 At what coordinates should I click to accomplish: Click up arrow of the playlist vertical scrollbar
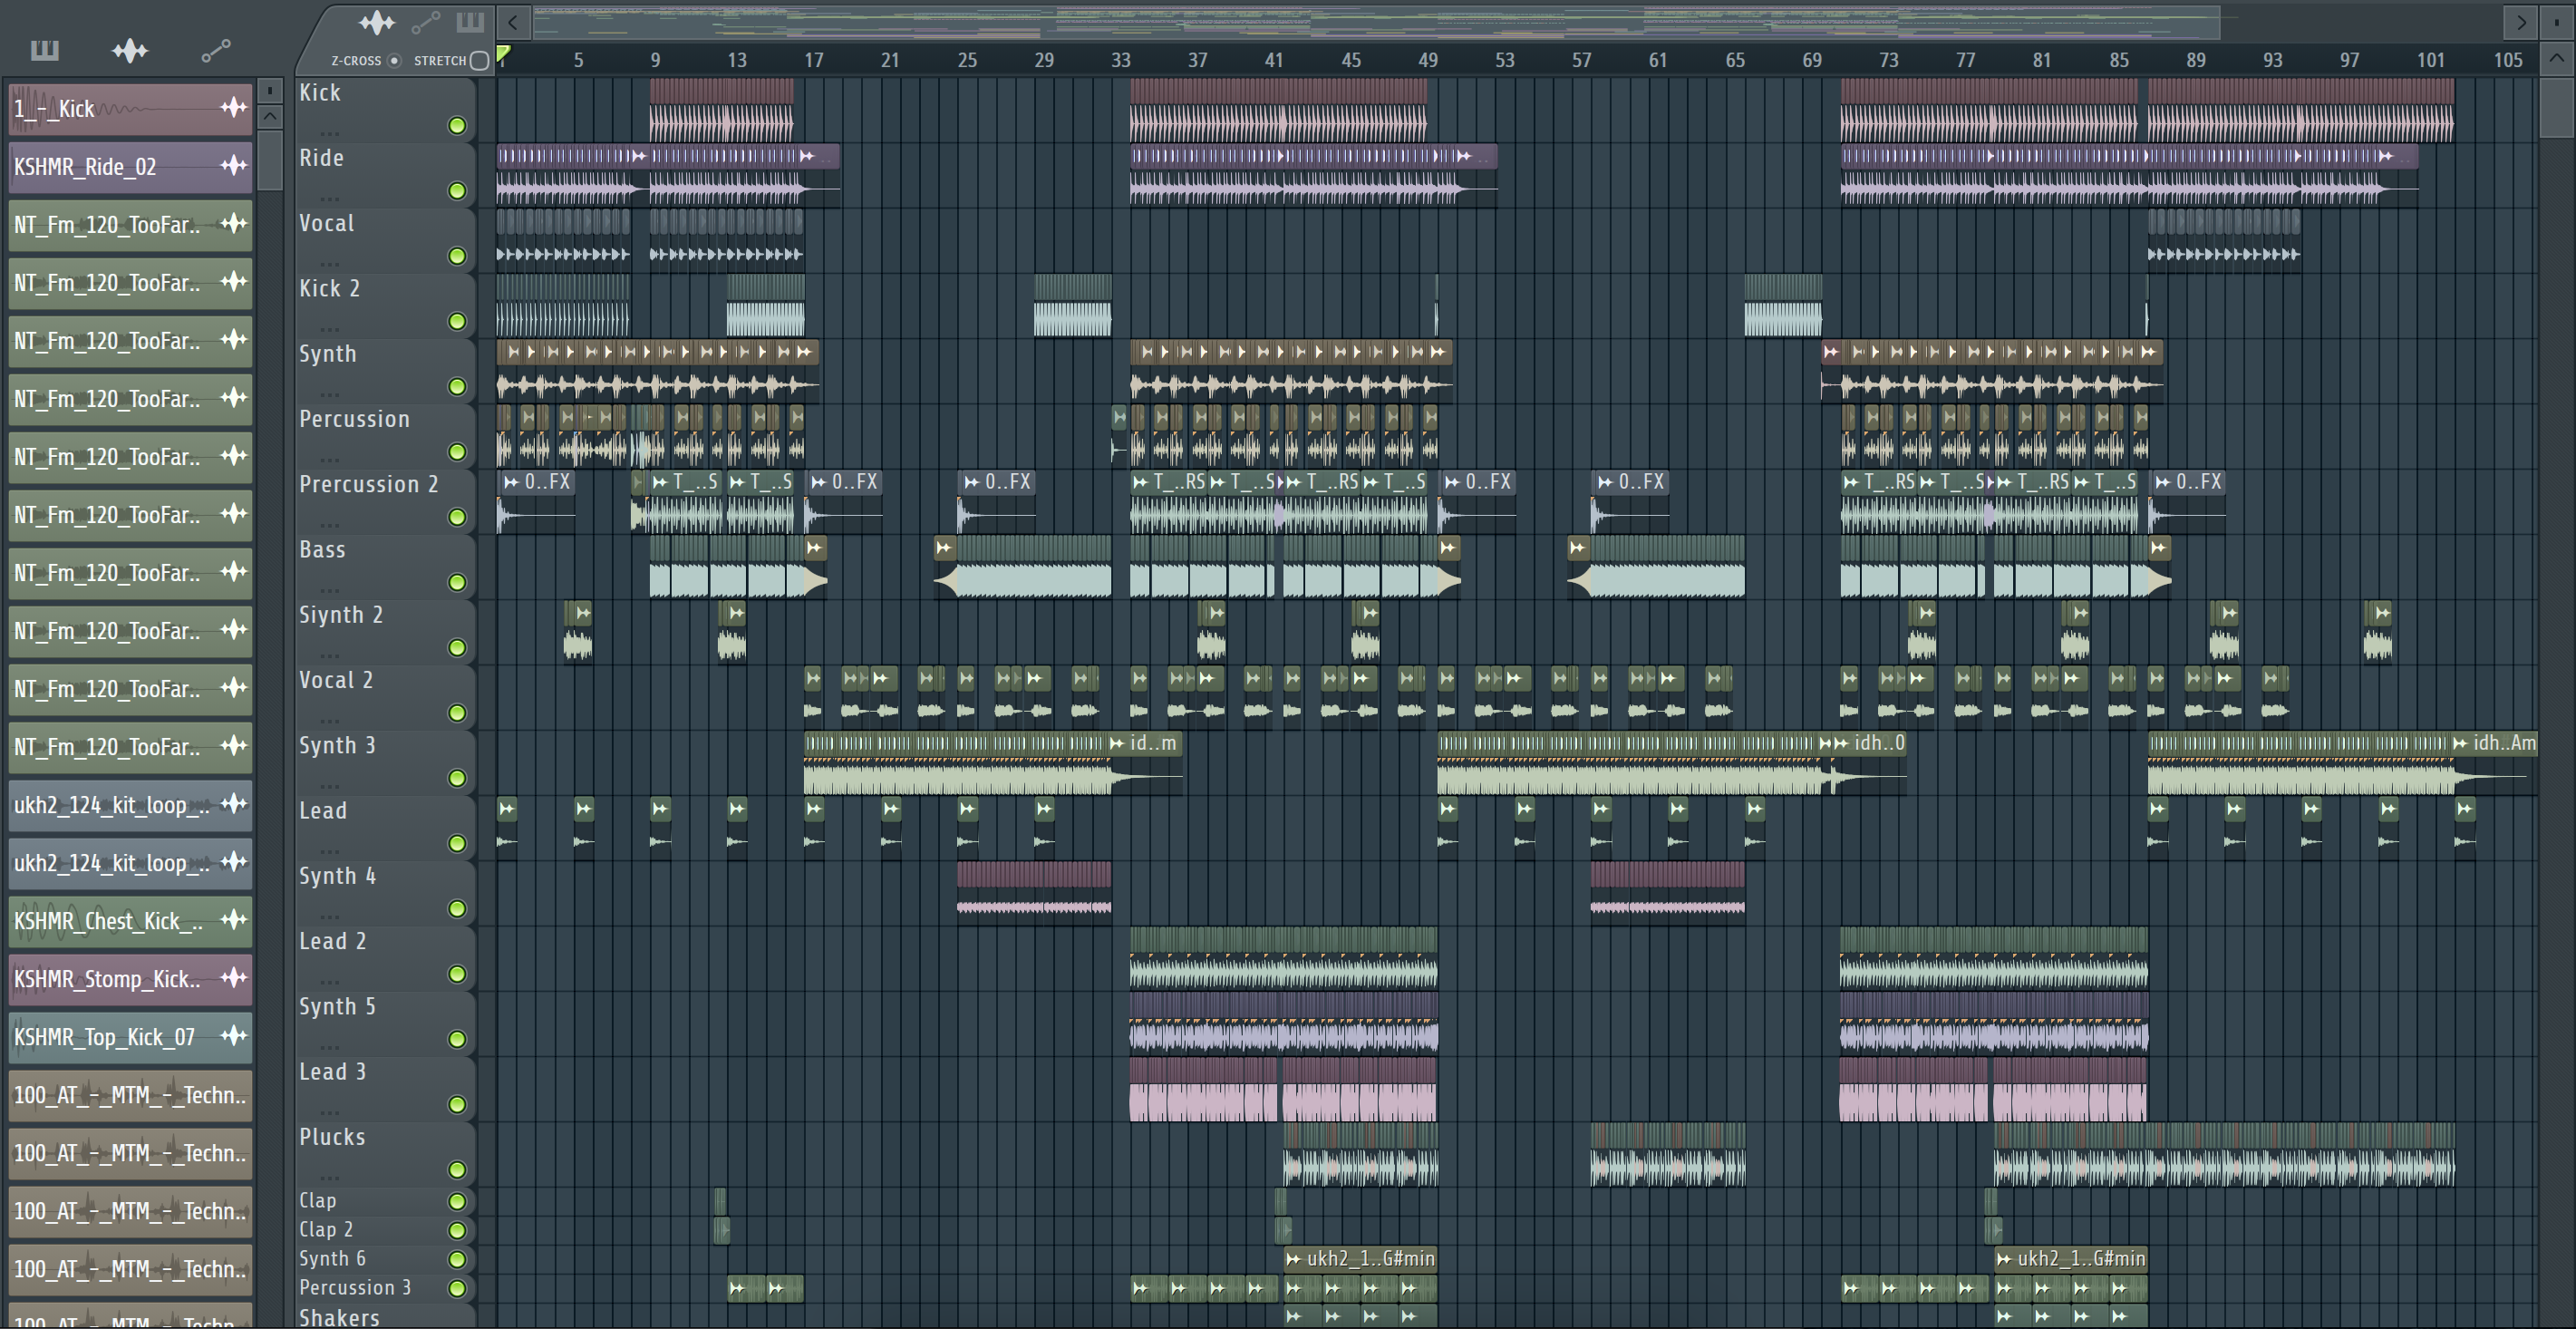click(2556, 59)
